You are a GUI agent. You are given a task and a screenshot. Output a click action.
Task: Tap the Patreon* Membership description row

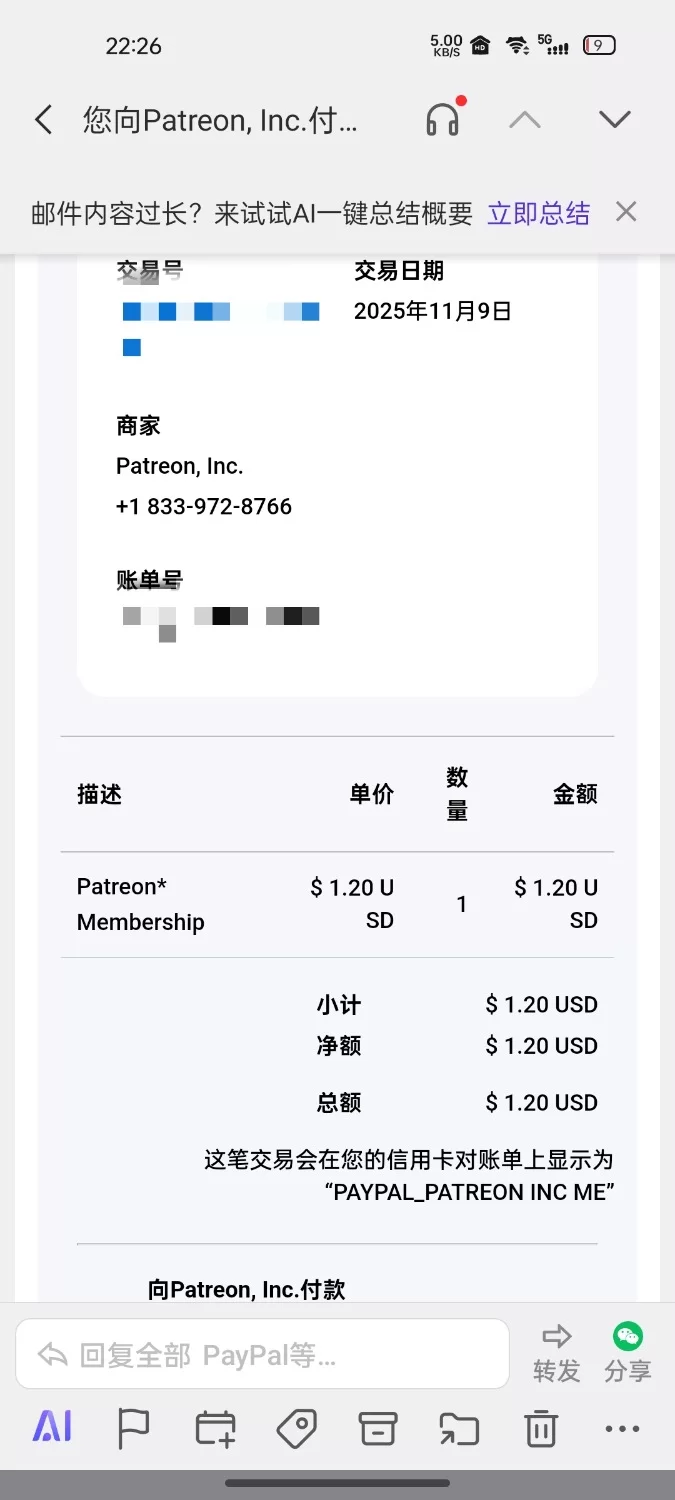[x=140, y=904]
